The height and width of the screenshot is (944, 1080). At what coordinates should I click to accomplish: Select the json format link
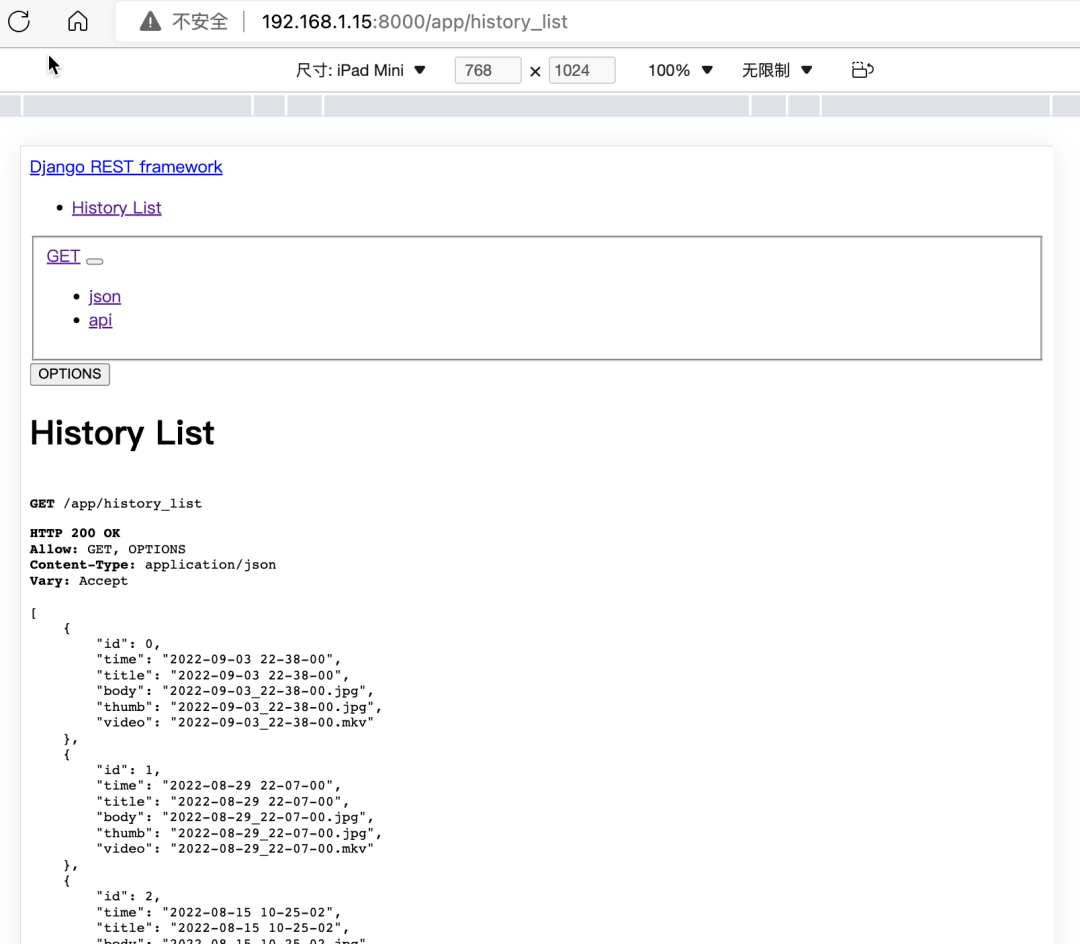point(104,296)
